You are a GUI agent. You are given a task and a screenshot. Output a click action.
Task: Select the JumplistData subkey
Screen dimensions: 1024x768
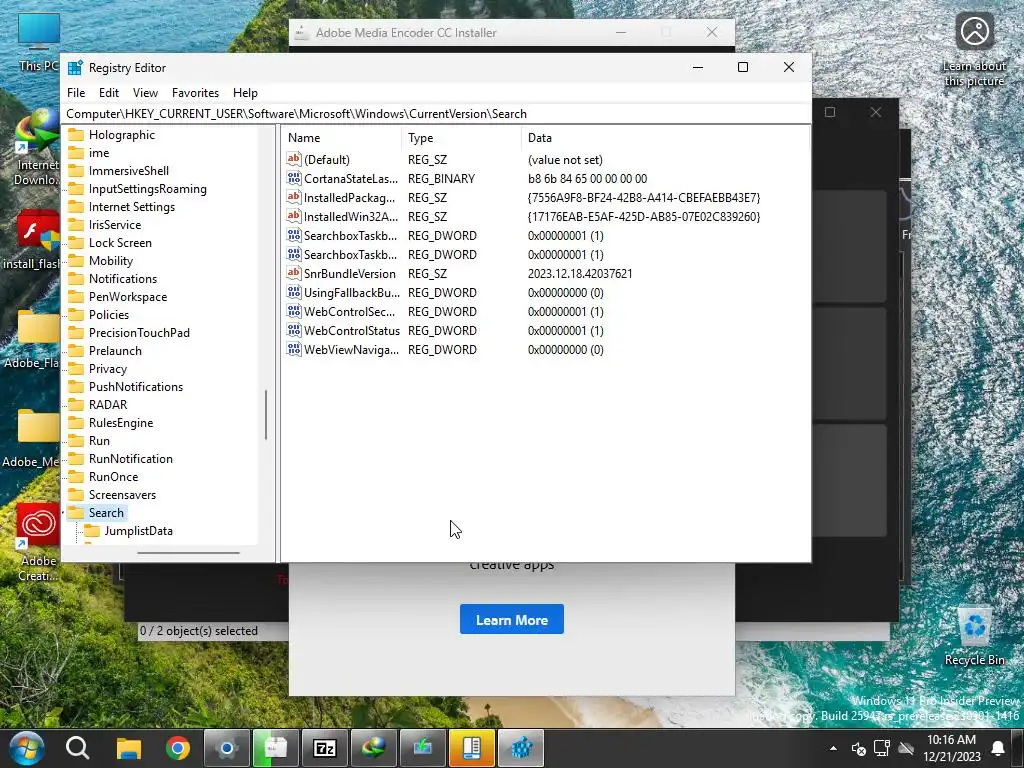point(138,531)
